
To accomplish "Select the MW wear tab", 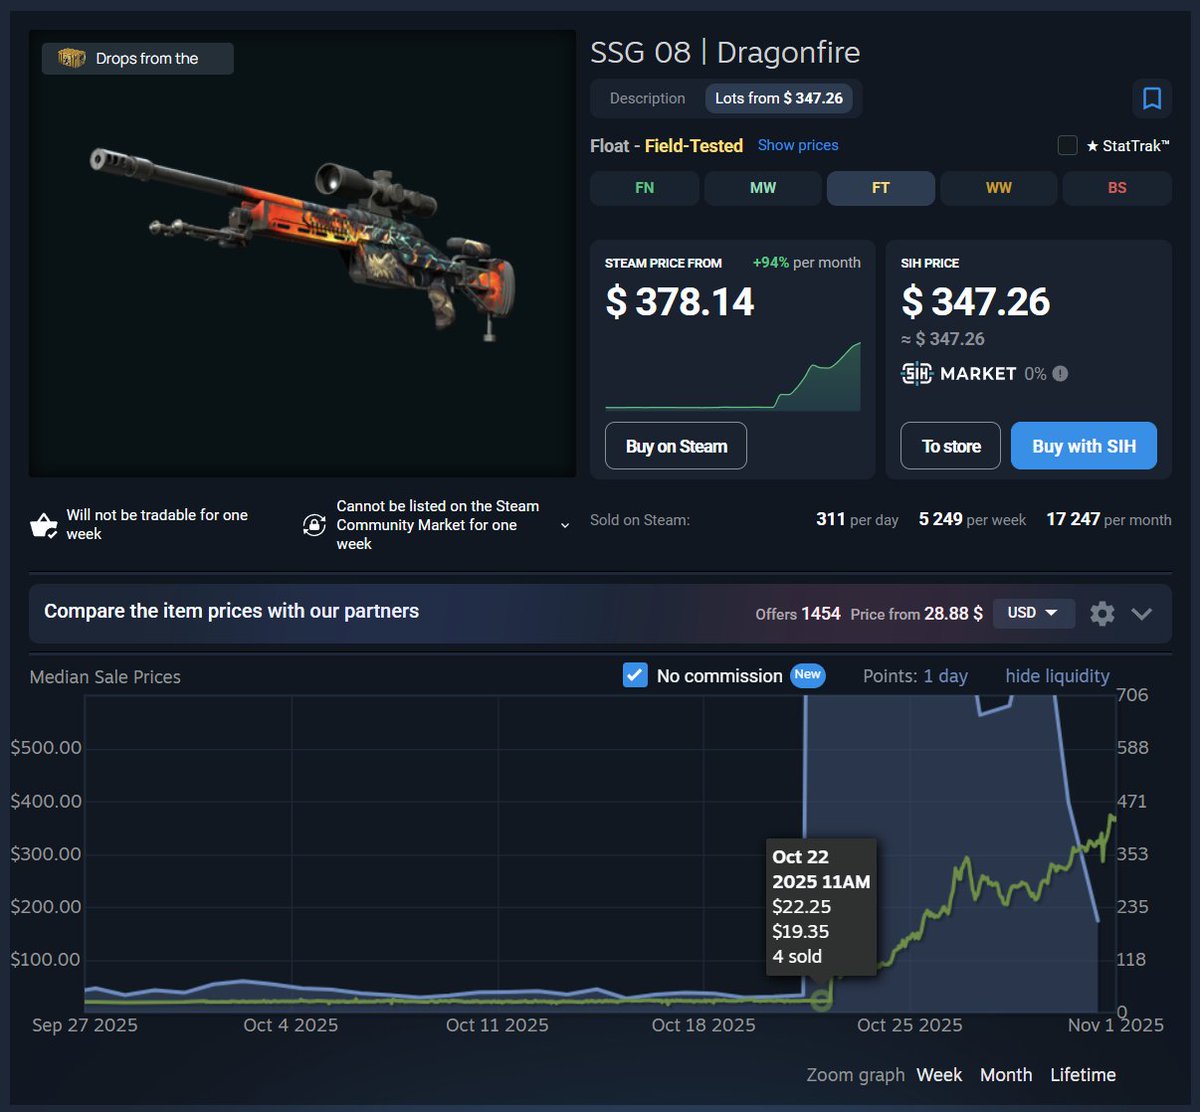I will coord(762,188).
